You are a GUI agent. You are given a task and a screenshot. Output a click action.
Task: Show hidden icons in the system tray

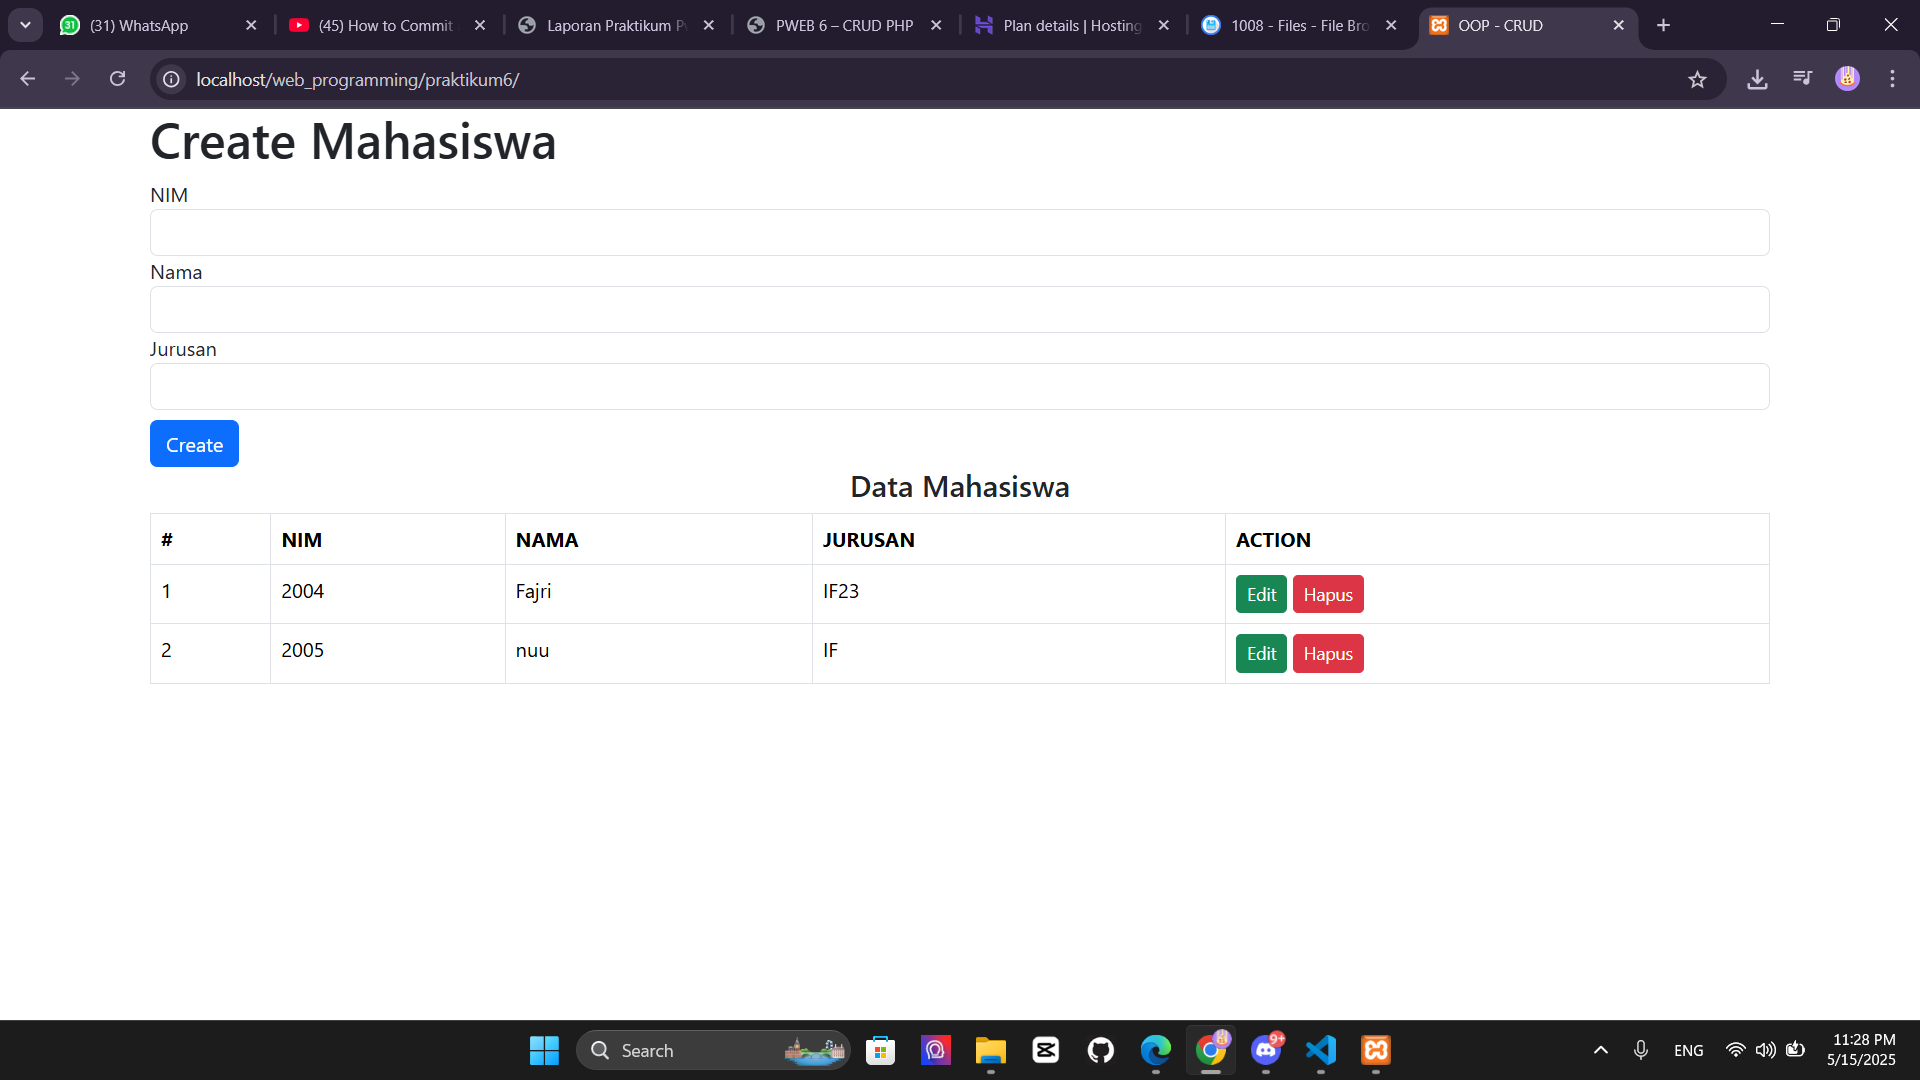(x=1600, y=1050)
